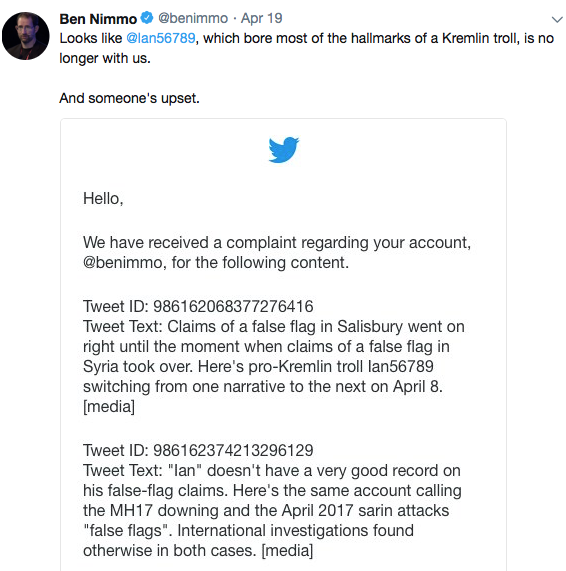The width and height of the screenshot is (566, 571).
Task: Open Ben Nimmo's profile avatar photo
Action: pyautogui.click(x=25, y=36)
